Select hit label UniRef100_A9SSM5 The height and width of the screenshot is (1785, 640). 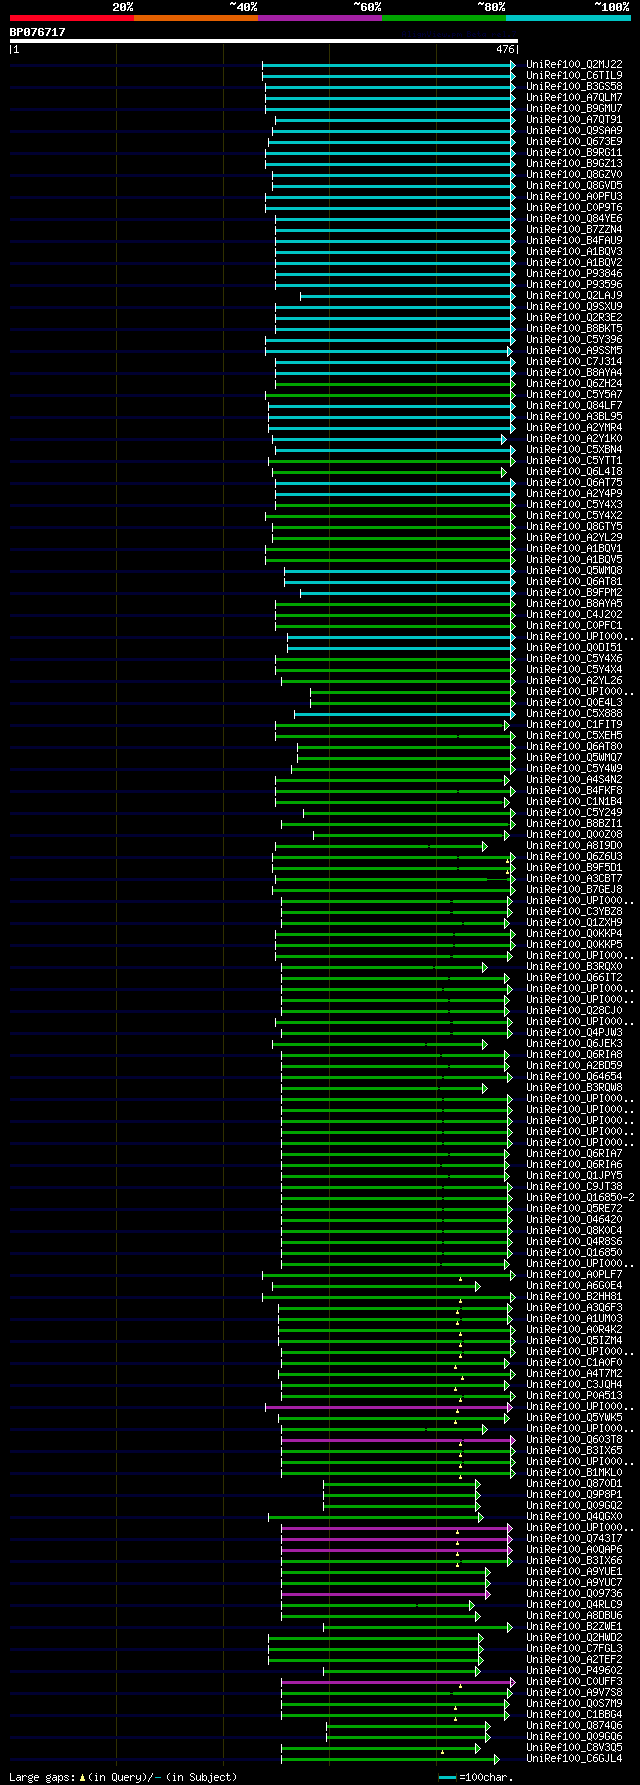[x=574, y=350]
